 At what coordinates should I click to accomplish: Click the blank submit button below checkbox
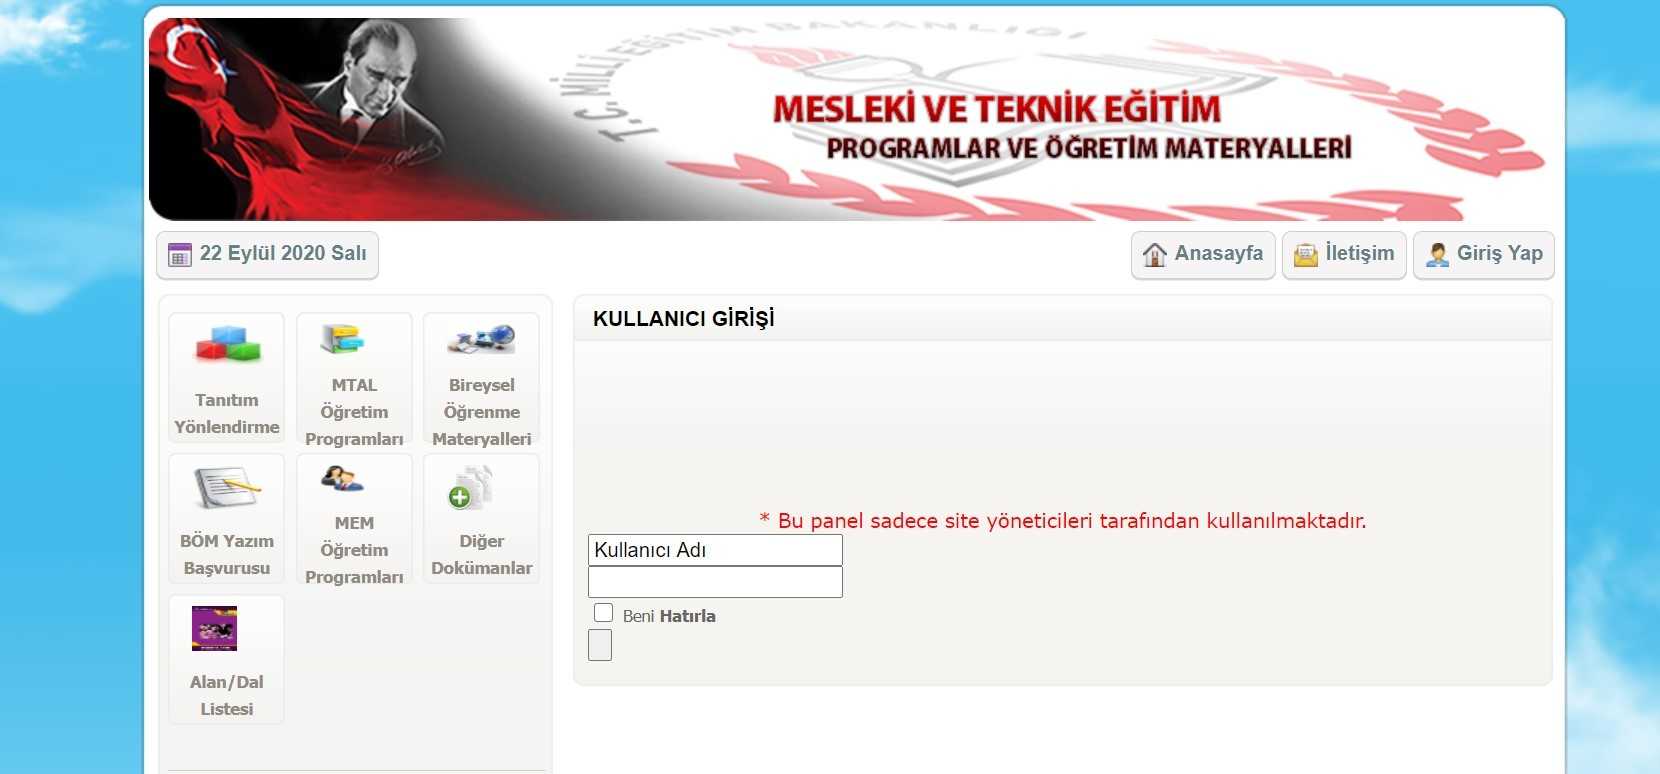tap(600, 645)
